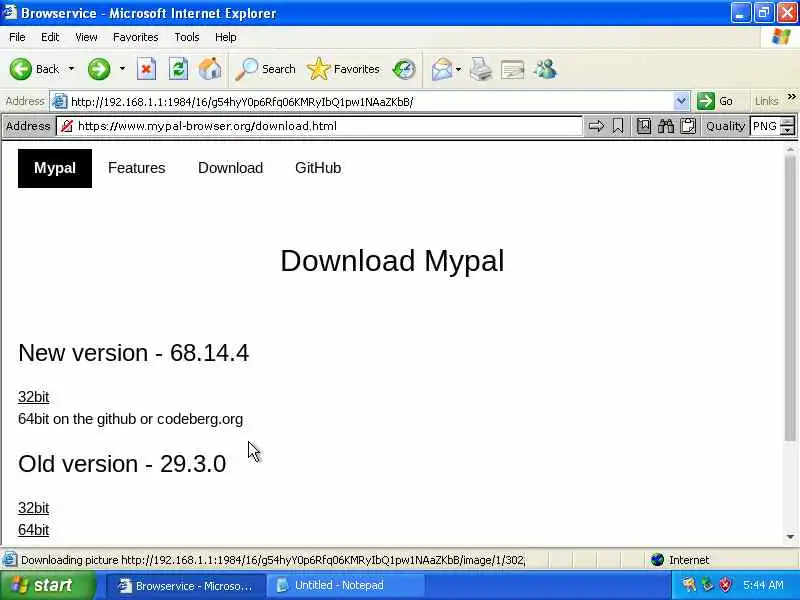Click the page vertical scrollbar thumb
The width and height of the screenshot is (800, 600).
pyautogui.click(x=791, y=298)
